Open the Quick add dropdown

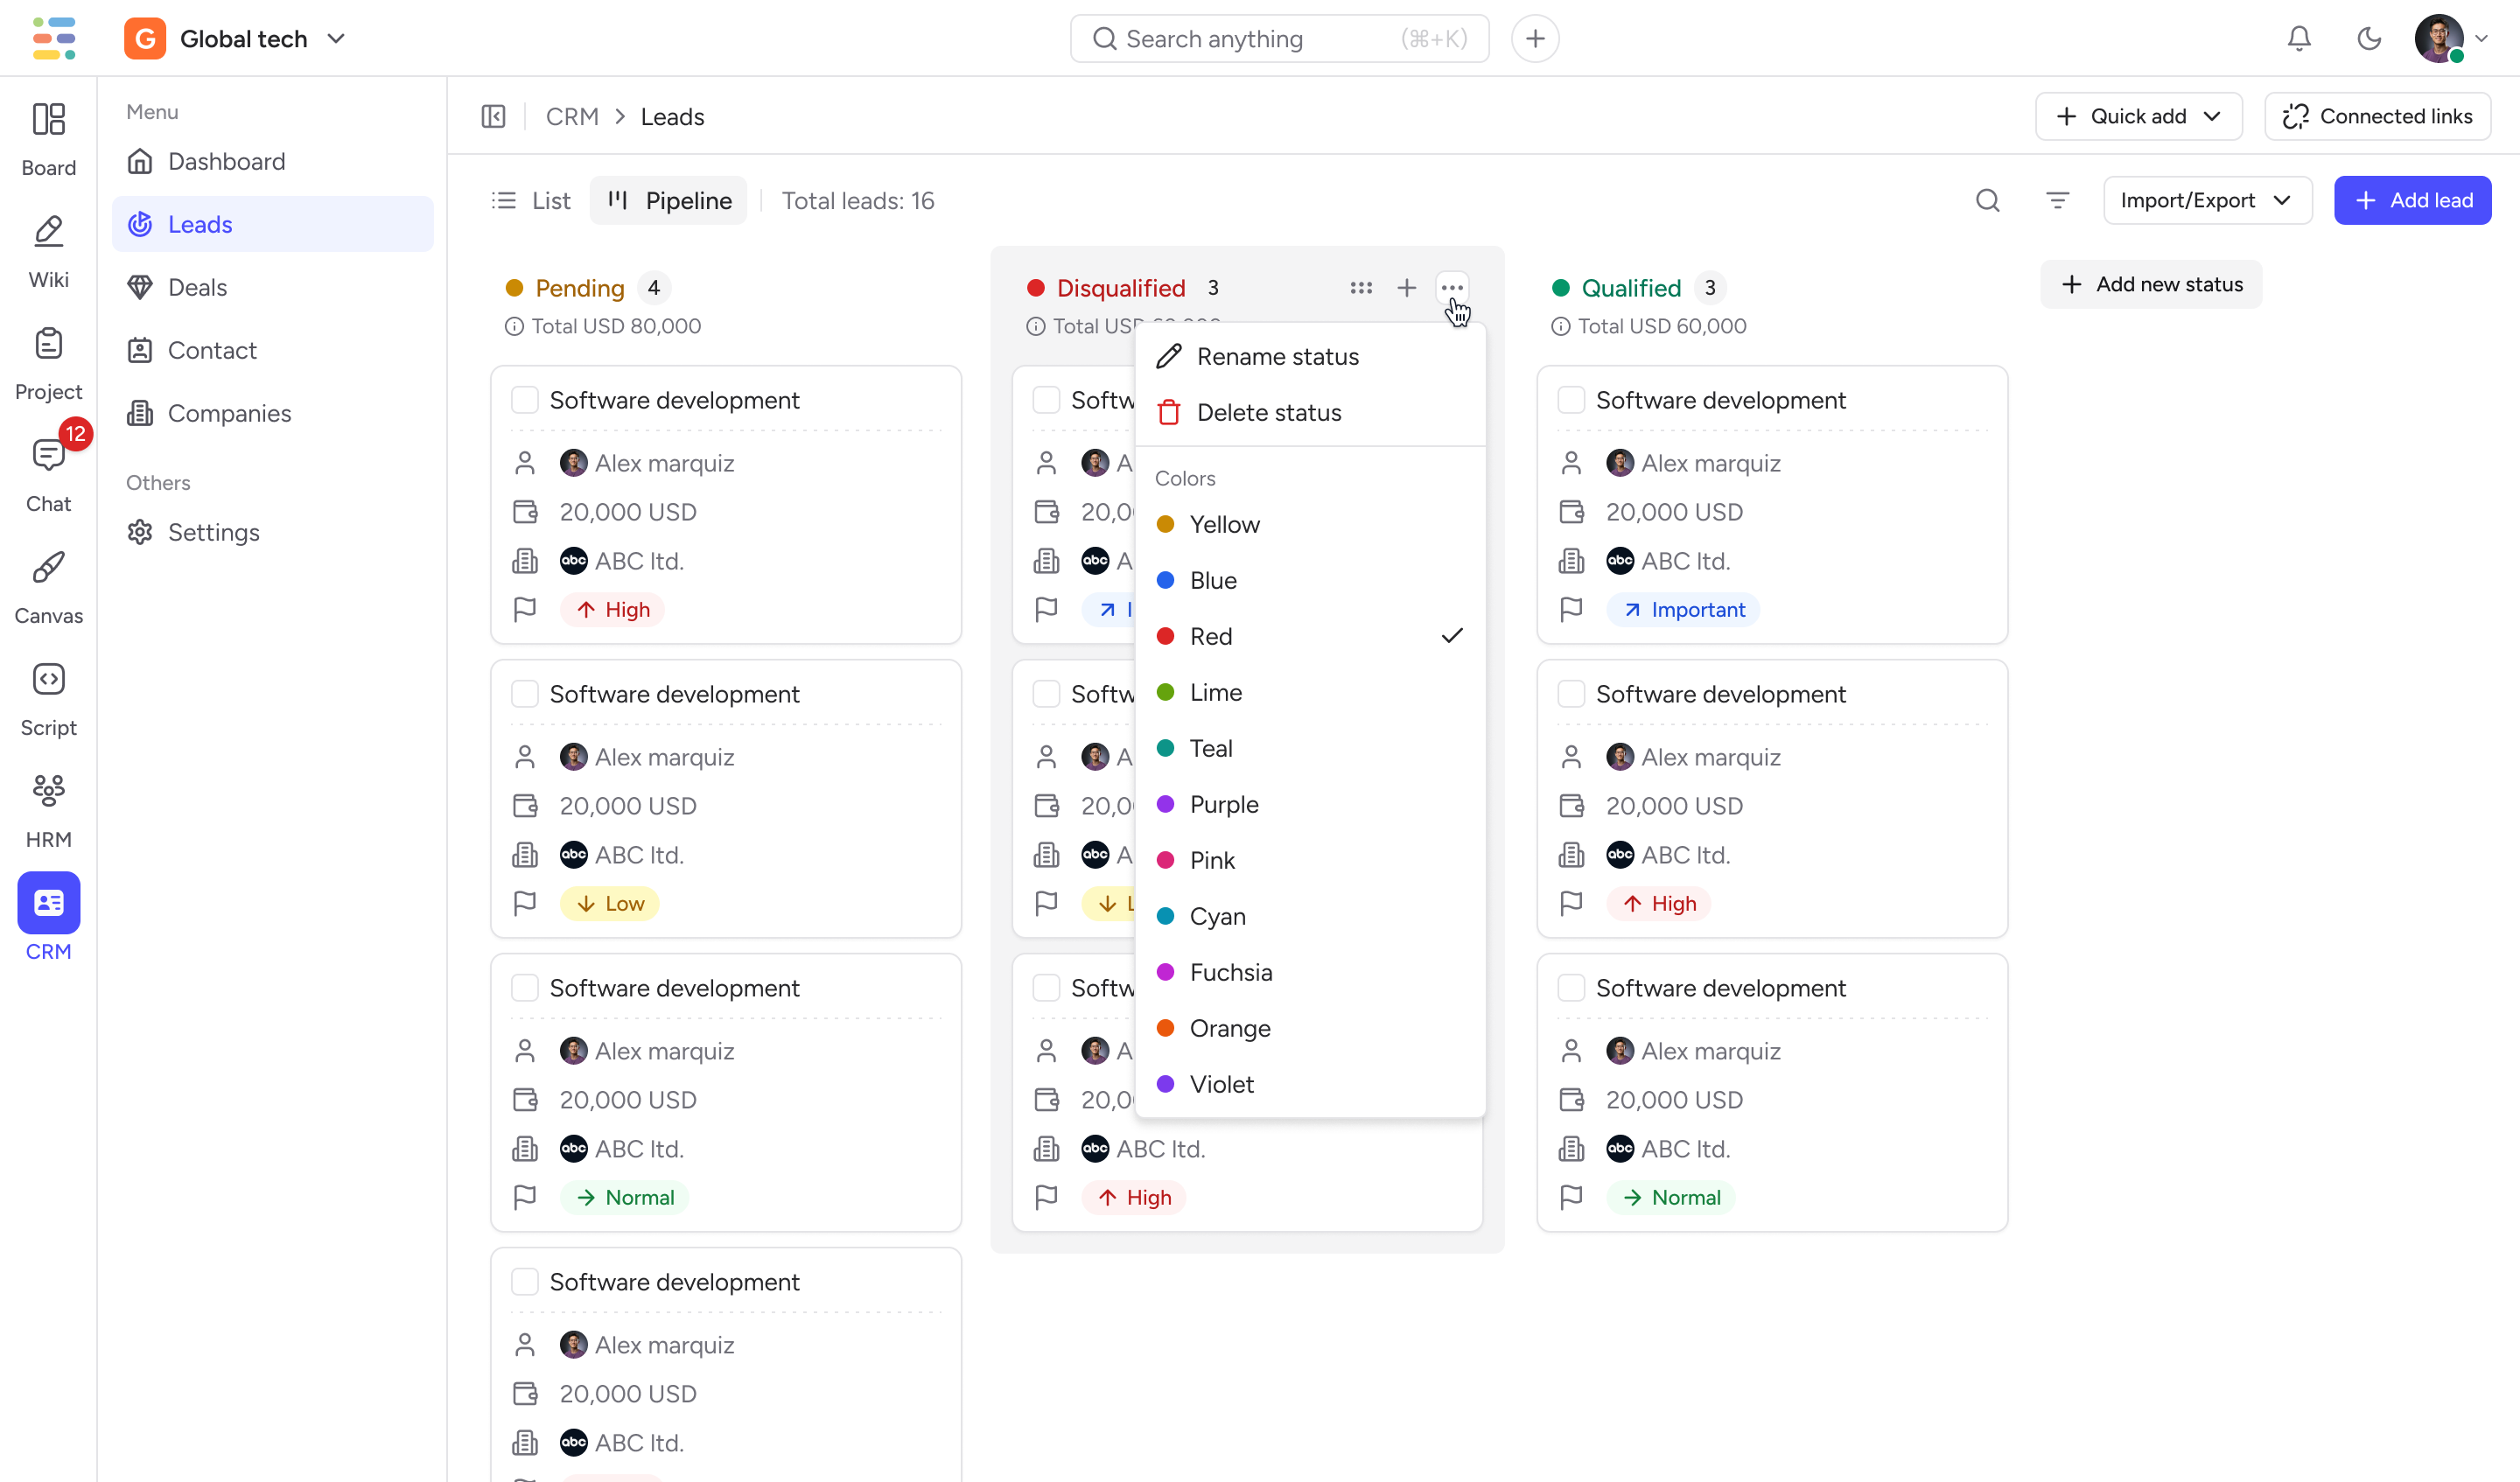click(x=2138, y=117)
